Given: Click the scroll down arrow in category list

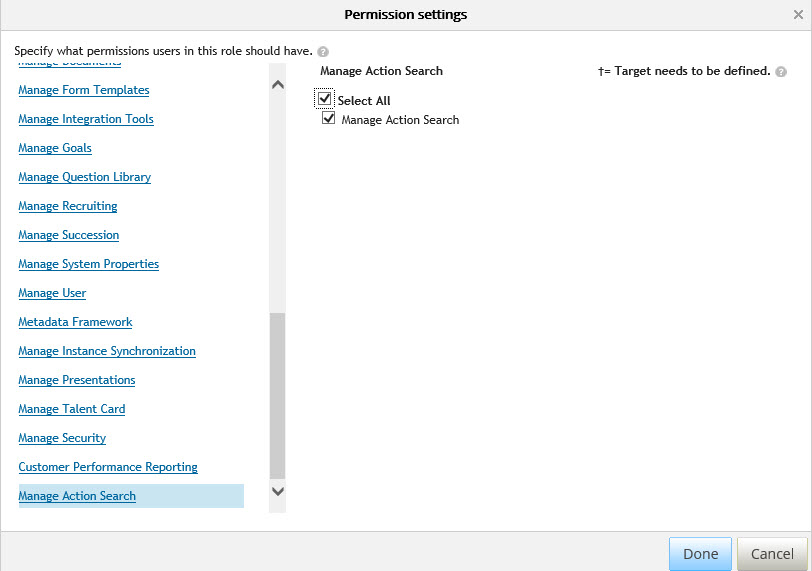Looking at the screenshot, I should 278,491.
